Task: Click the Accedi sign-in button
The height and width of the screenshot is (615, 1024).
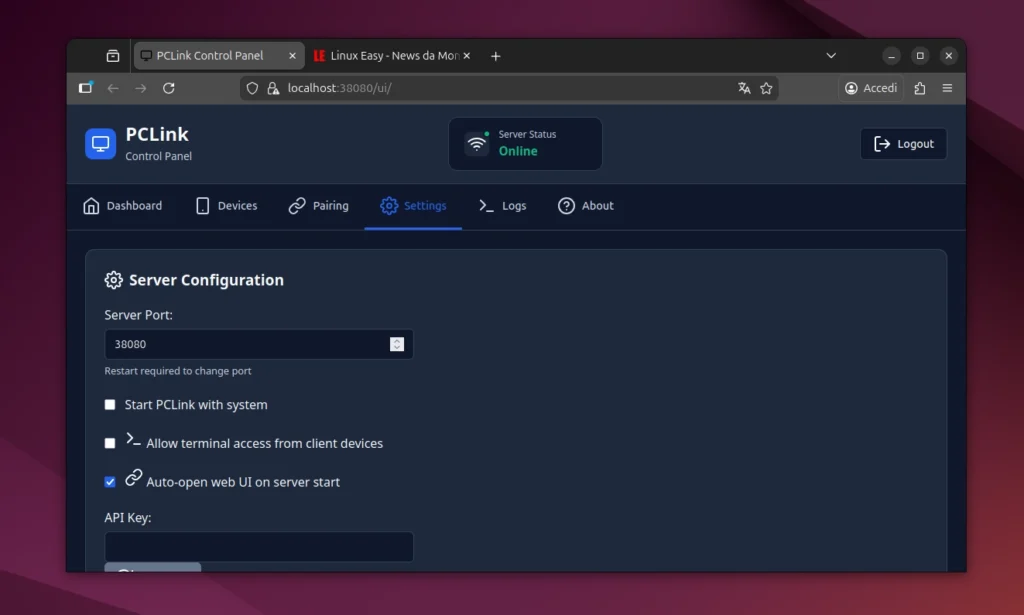Action: [871, 88]
